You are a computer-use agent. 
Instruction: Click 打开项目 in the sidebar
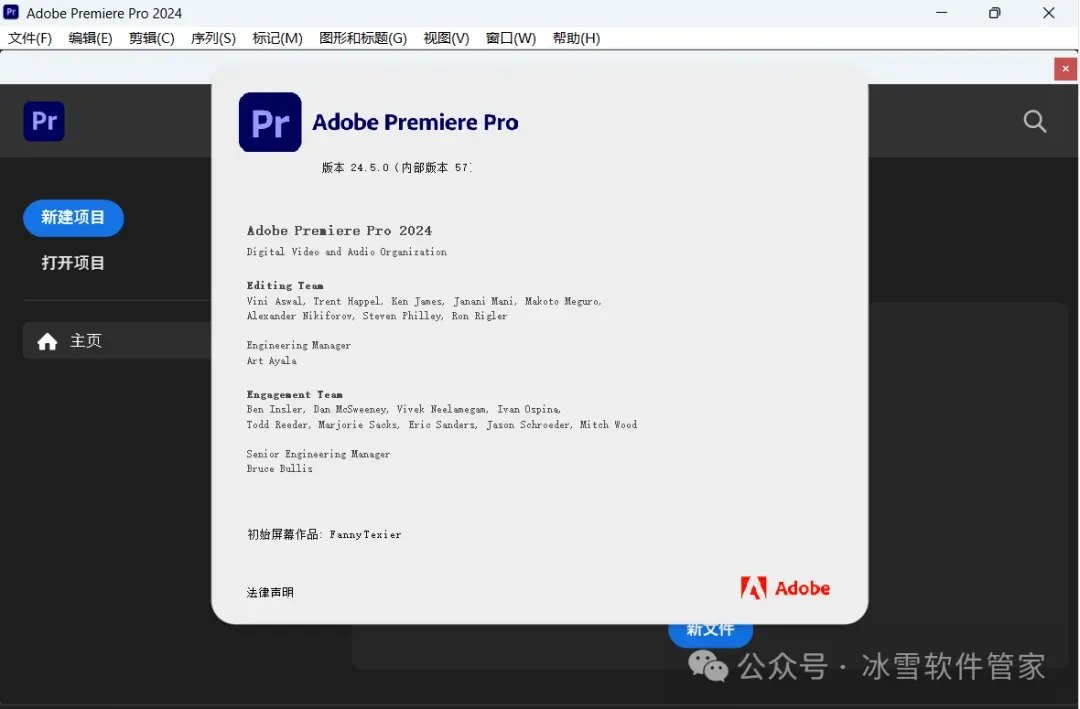73,263
